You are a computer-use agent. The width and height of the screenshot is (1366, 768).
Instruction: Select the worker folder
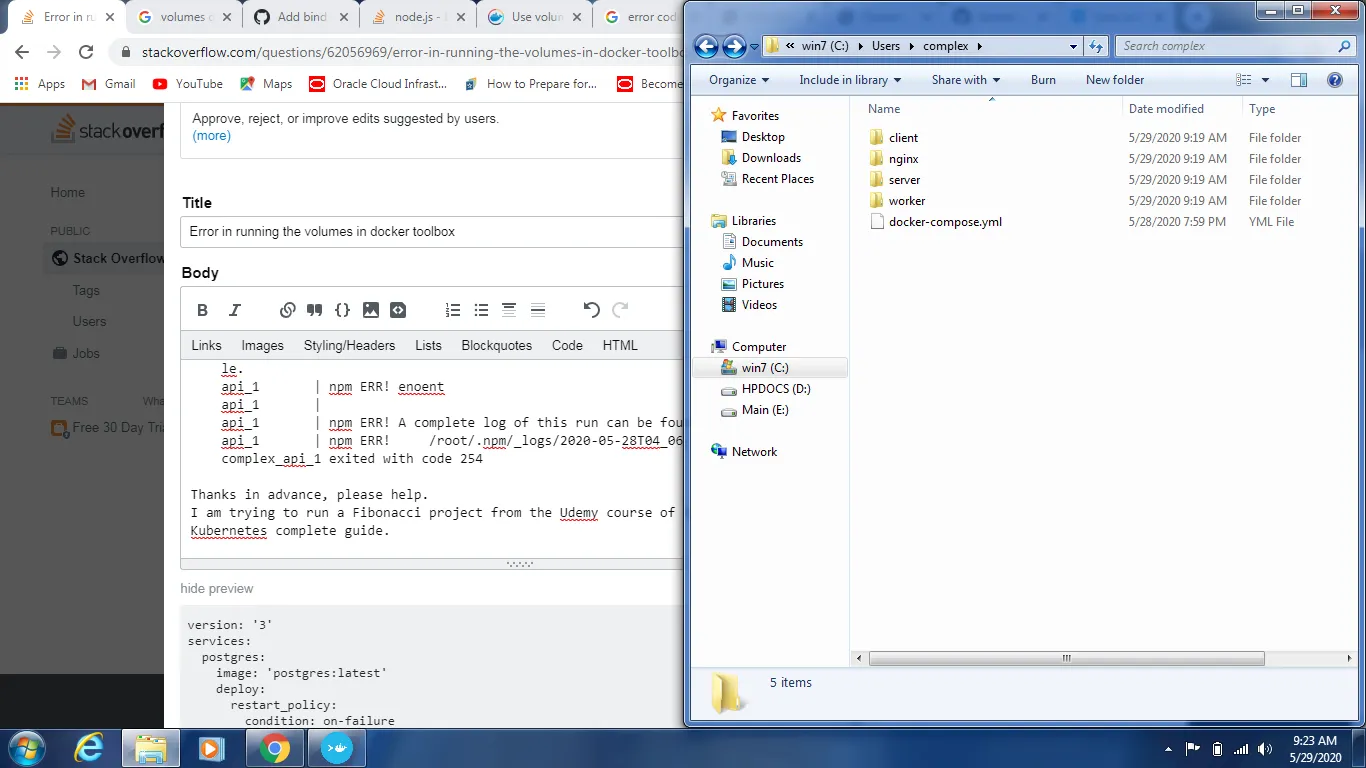coord(907,201)
